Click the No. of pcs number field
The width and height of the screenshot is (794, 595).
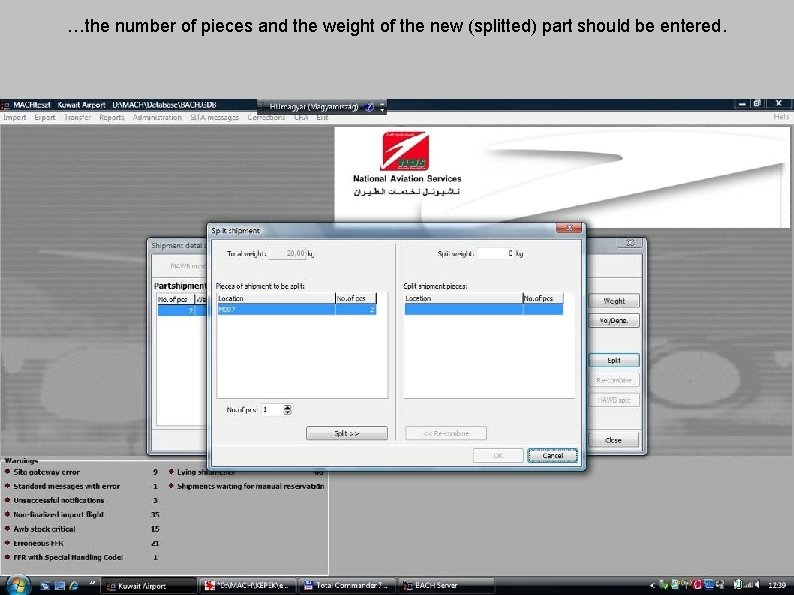(272, 410)
